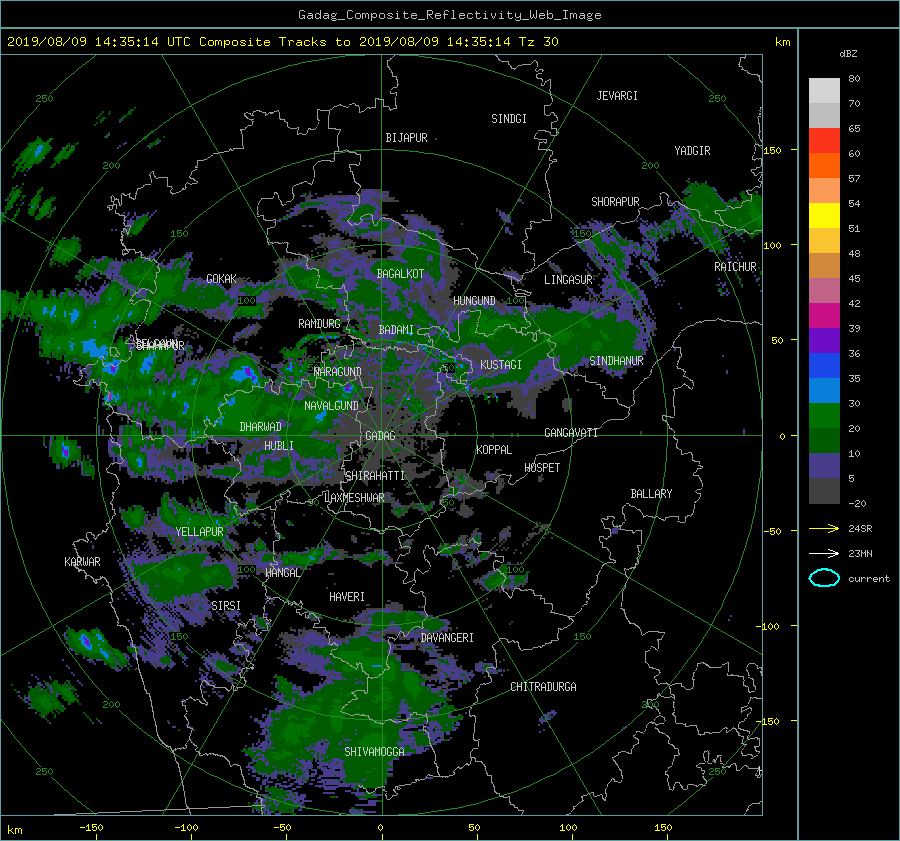This screenshot has height=841, width=900.
Task: Click the NAVALGUND city label
Action: tap(331, 406)
